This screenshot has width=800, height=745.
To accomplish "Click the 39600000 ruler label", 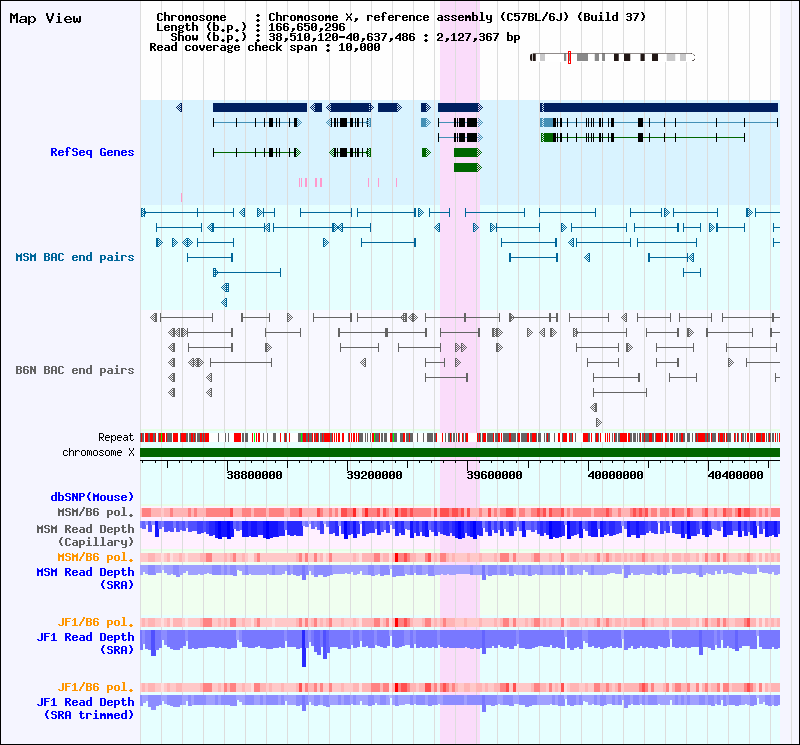I will pyautogui.click(x=494, y=475).
